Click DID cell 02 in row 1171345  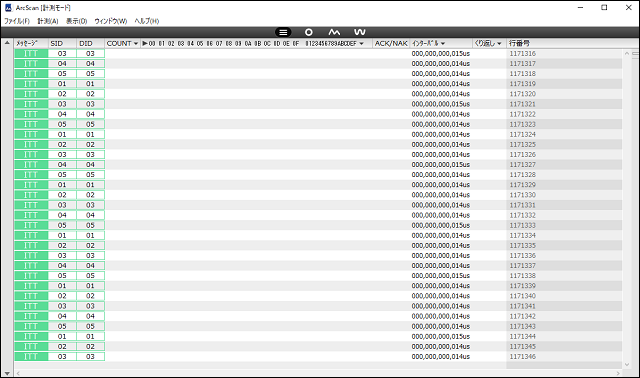tap(91, 347)
